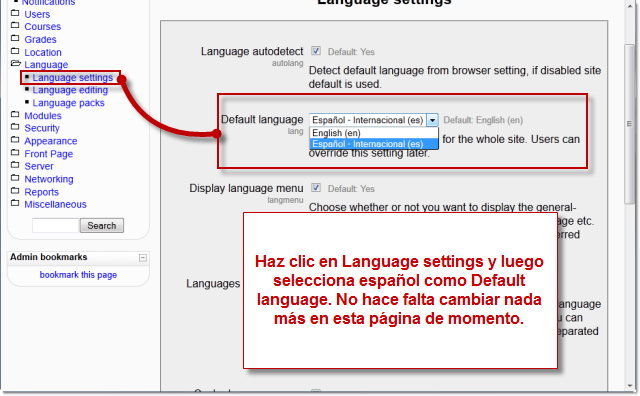Screen dimensions: 640x396
Task: Click the Modules folder icon
Action: coord(15,115)
